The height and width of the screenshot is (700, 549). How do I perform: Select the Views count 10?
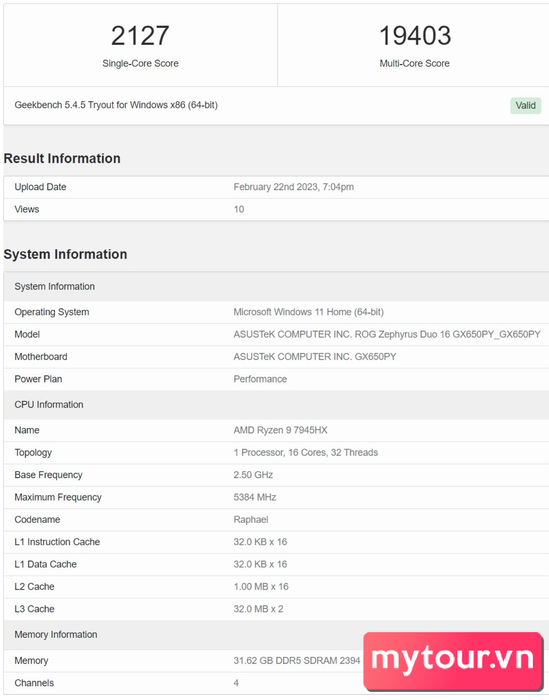coord(239,209)
